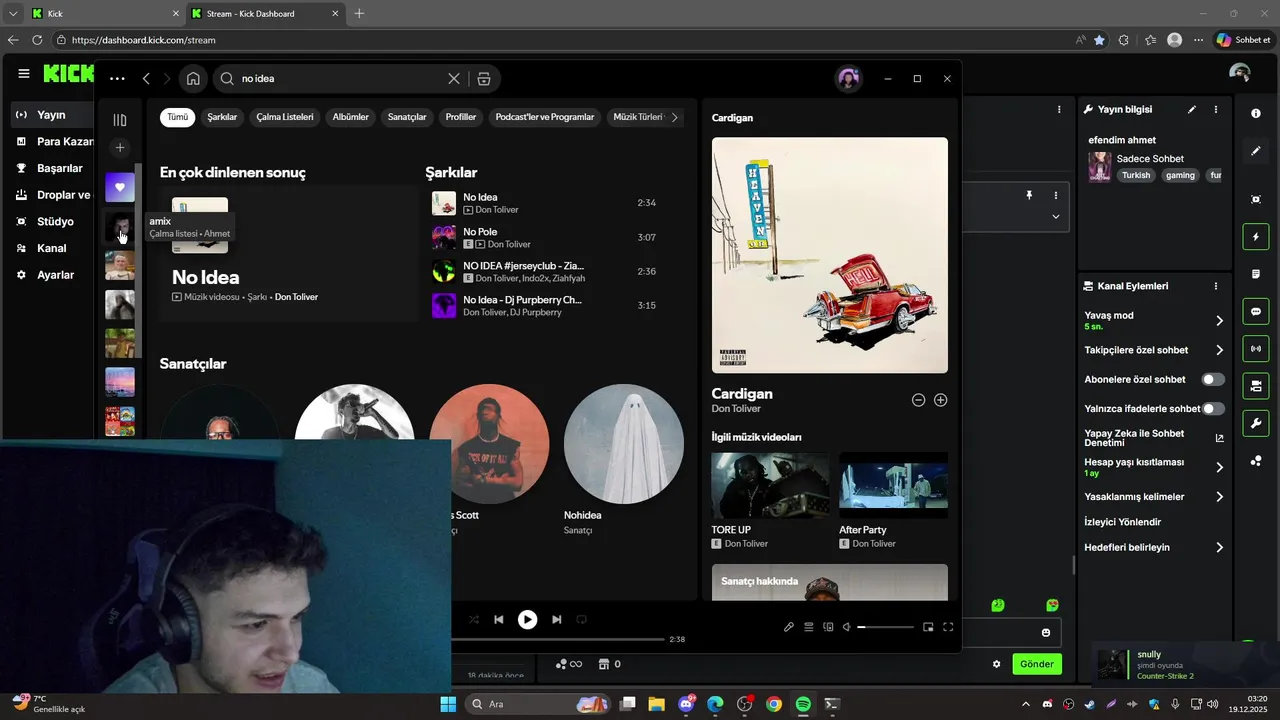Mute Spotify volume speaker icon
Screen dimensions: 1280x720
point(847,627)
